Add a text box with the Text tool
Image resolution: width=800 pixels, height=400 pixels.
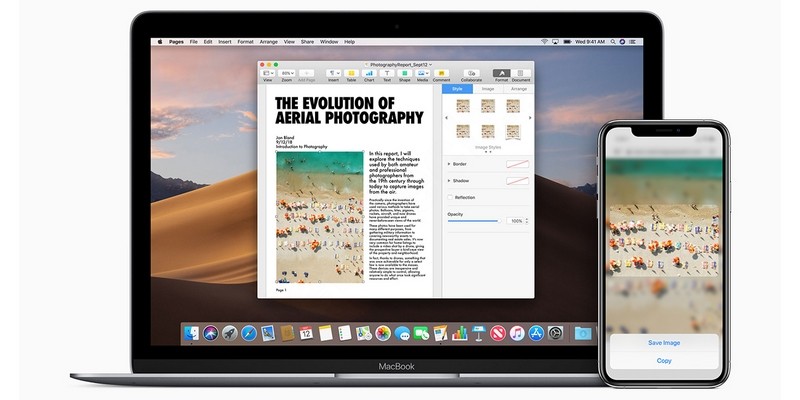pyautogui.click(x=387, y=73)
